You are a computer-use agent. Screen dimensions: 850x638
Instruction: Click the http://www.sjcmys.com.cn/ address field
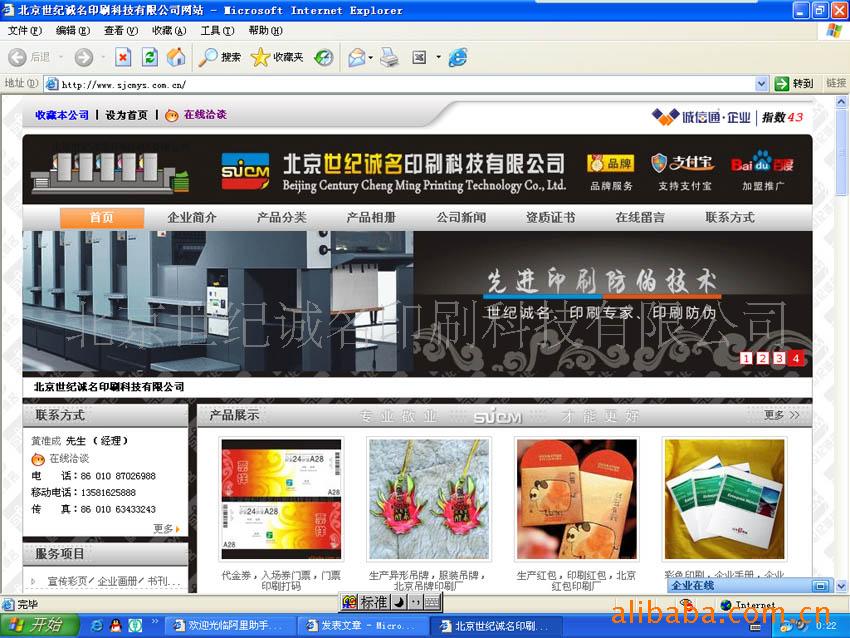point(407,84)
